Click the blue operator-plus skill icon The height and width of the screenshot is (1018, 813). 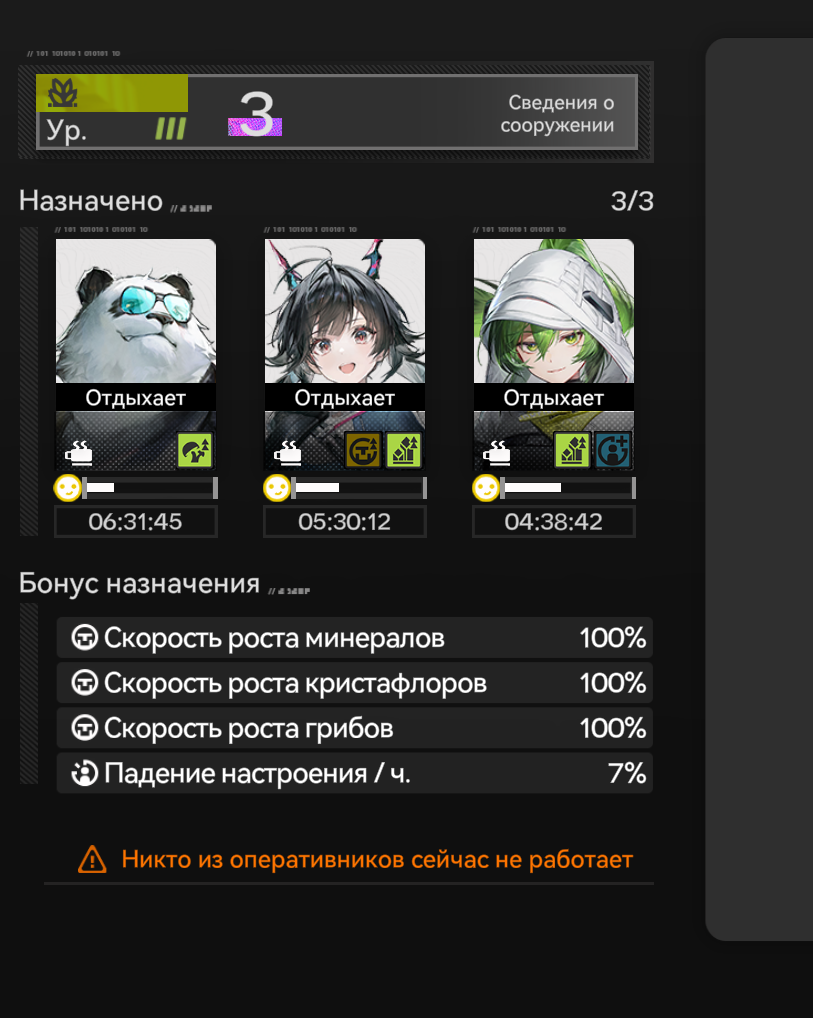[613, 450]
